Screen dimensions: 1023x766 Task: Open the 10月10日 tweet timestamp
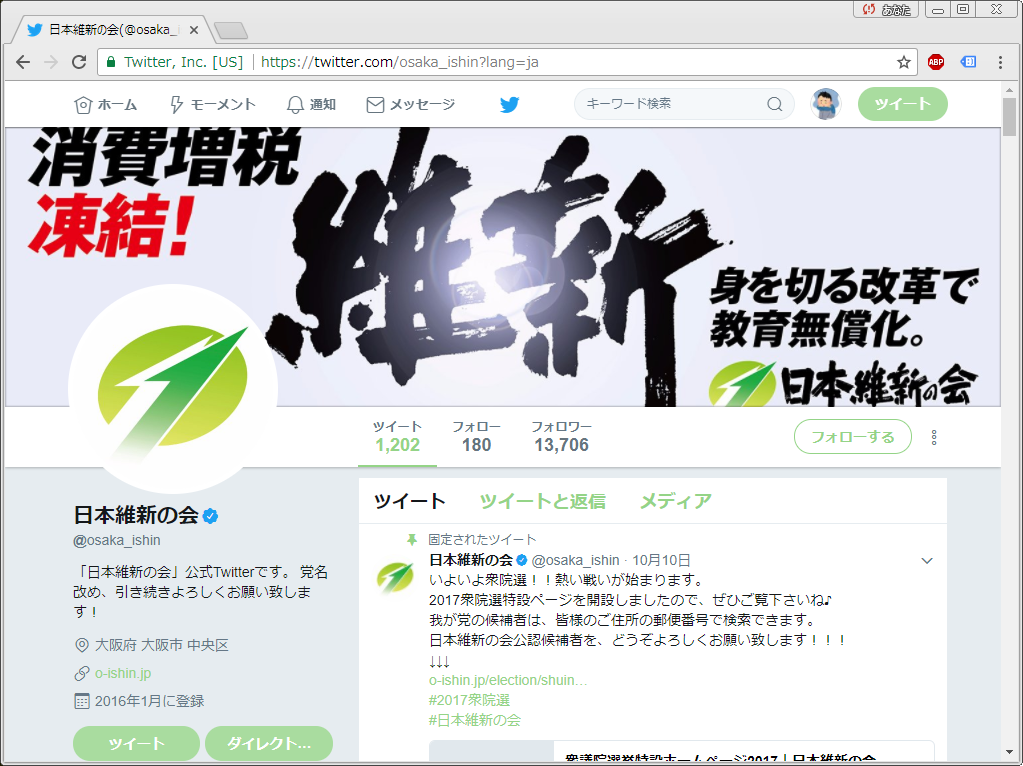click(x=661, y=560)
